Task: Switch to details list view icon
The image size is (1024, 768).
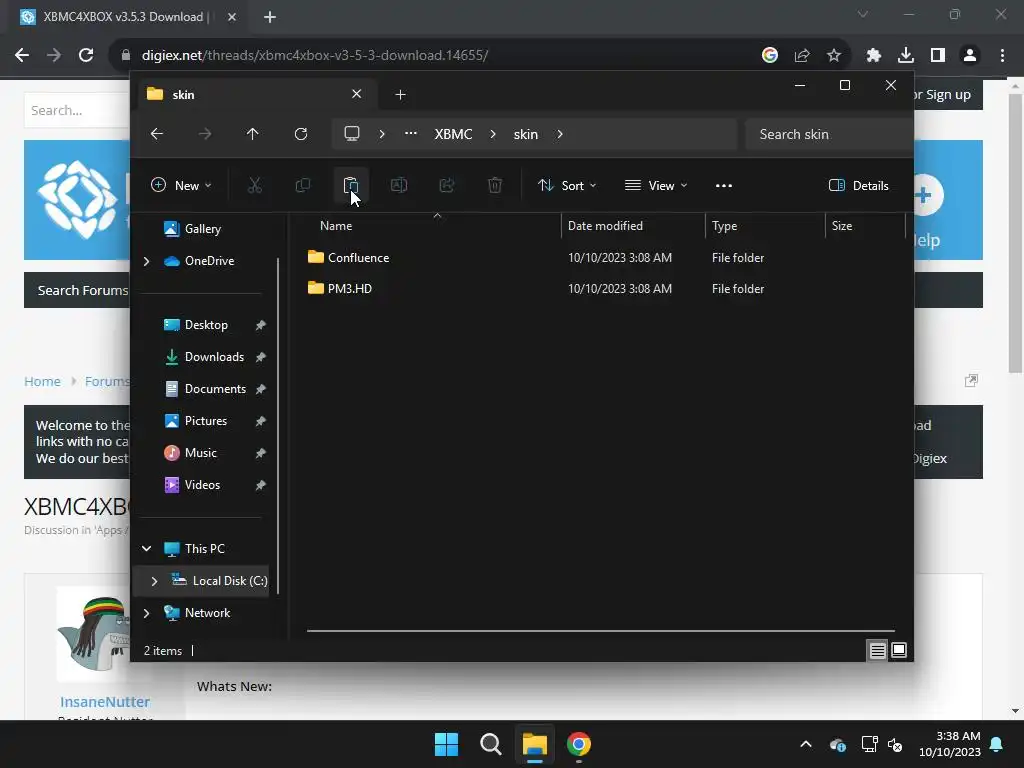Action: (877, 650)
